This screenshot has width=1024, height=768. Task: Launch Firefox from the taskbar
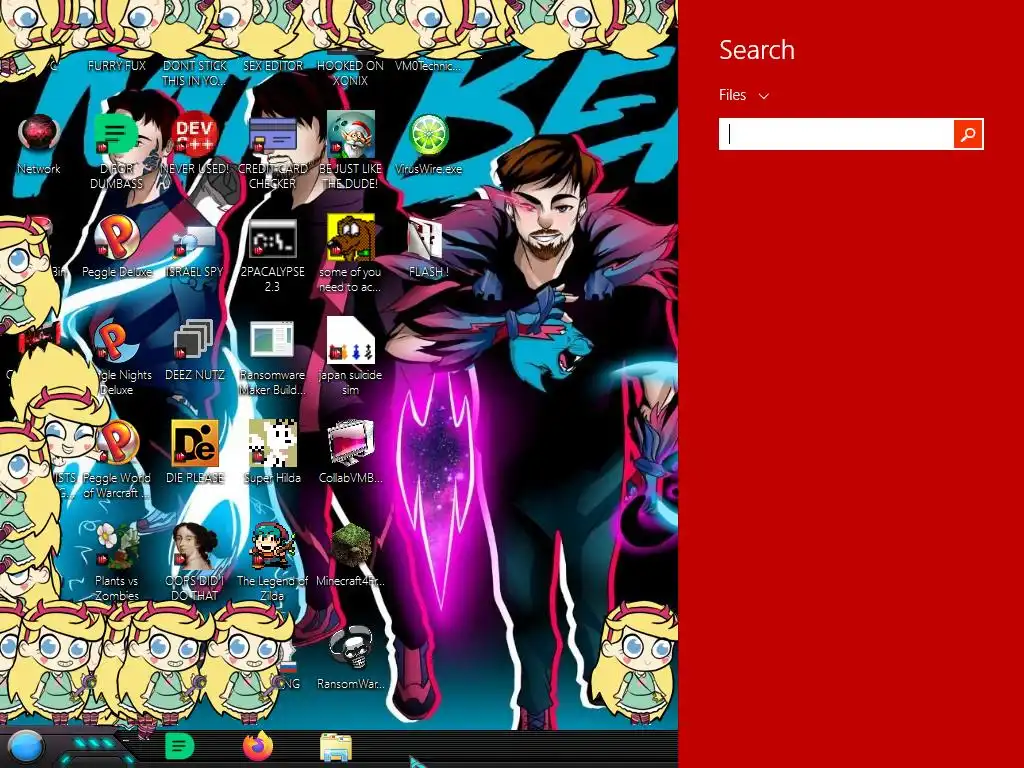258,746
